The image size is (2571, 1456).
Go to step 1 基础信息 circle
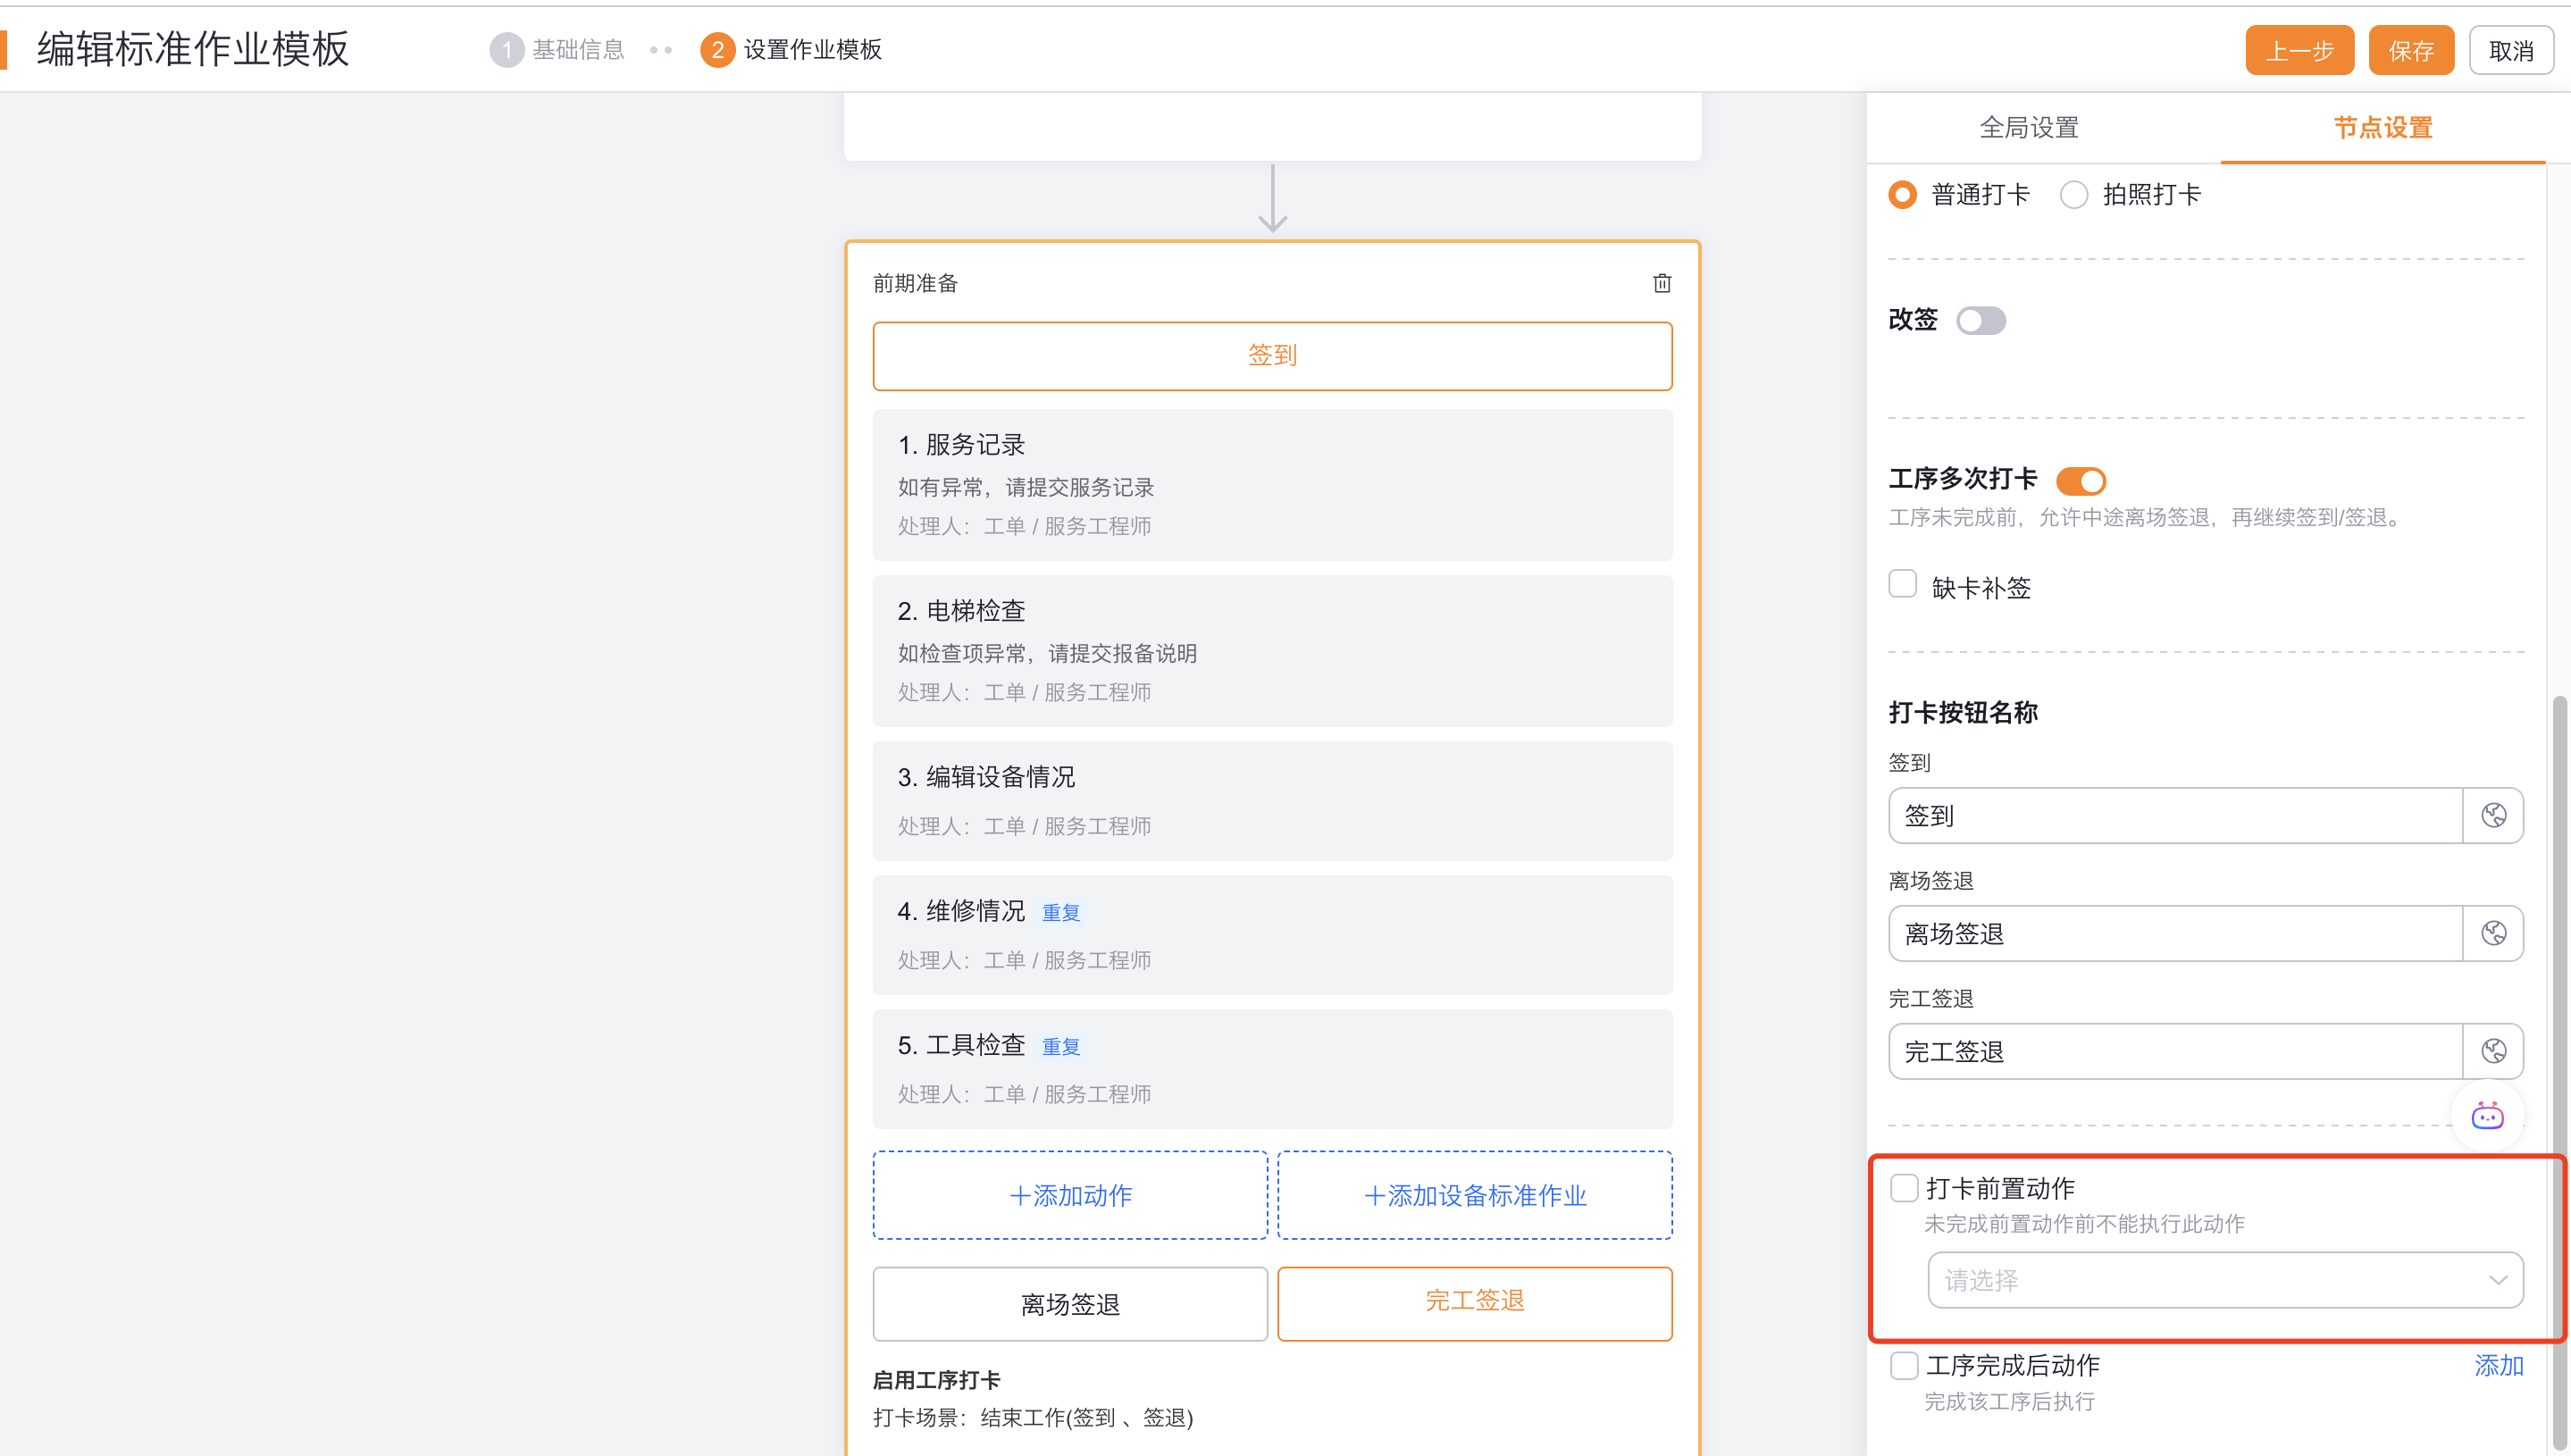tap(506, 50)
